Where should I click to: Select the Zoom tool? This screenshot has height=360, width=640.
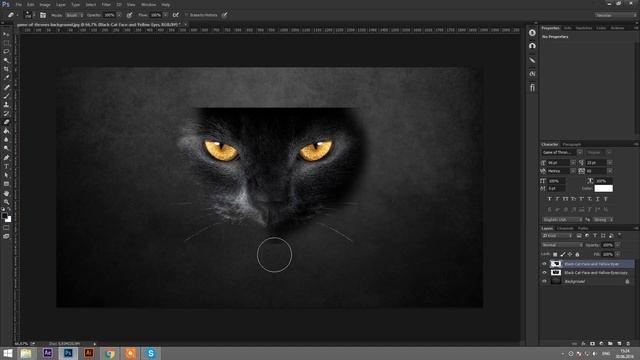click(x=6, y=202)
